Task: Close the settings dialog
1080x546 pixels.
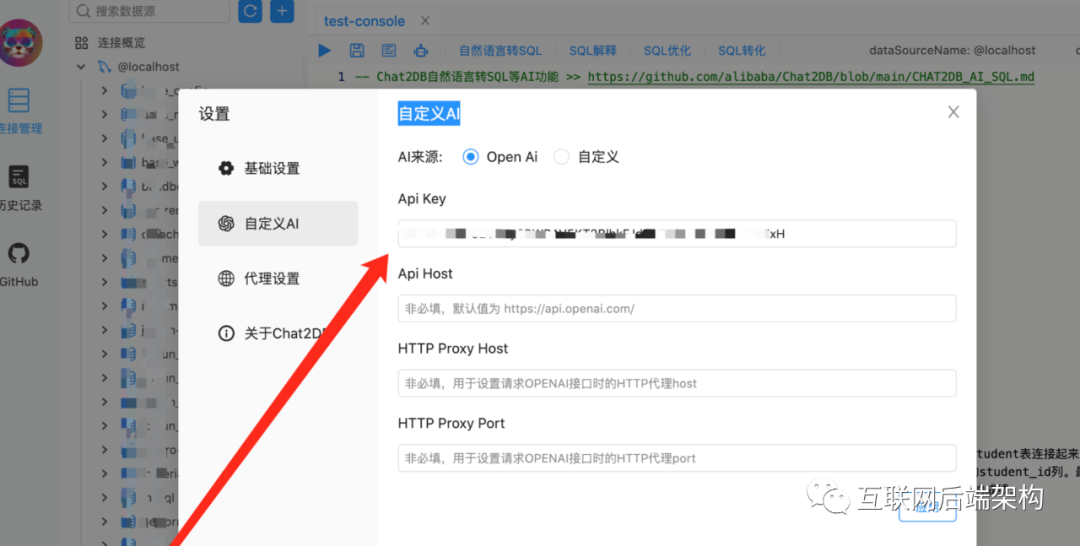Action: [953, 112]
